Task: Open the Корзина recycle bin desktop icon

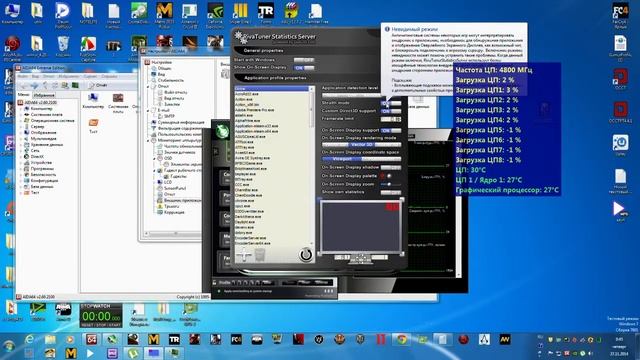Action: coord(63,46)
